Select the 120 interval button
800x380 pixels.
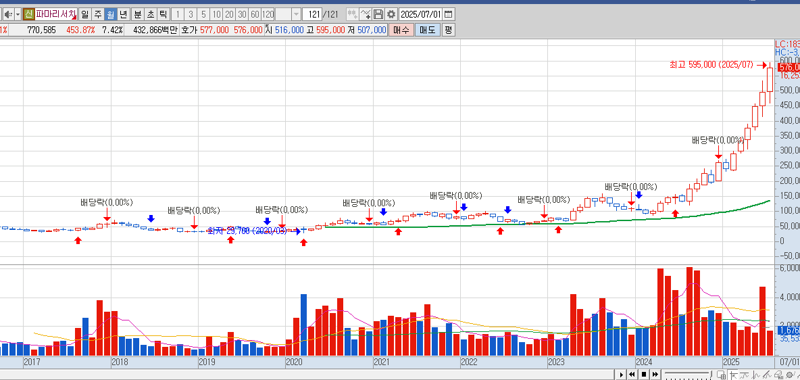[x=268, y=14]
